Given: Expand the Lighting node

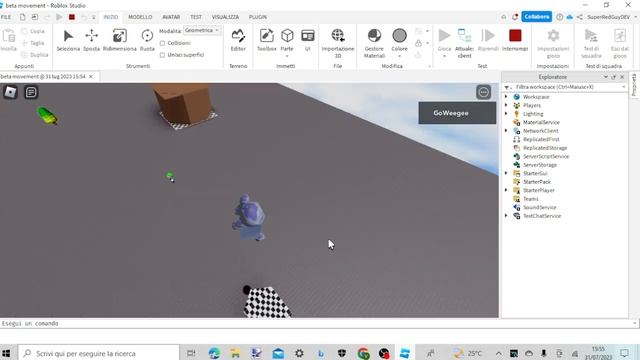Looking at the screenshot, I should tap(506, 114).
